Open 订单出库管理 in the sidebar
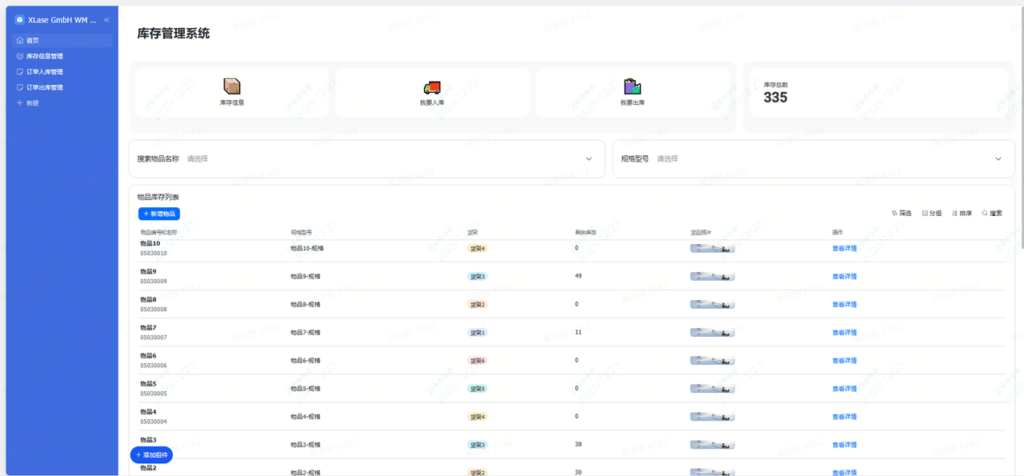Viewport: 1024px width, 476px height. (x=45, y=88)
